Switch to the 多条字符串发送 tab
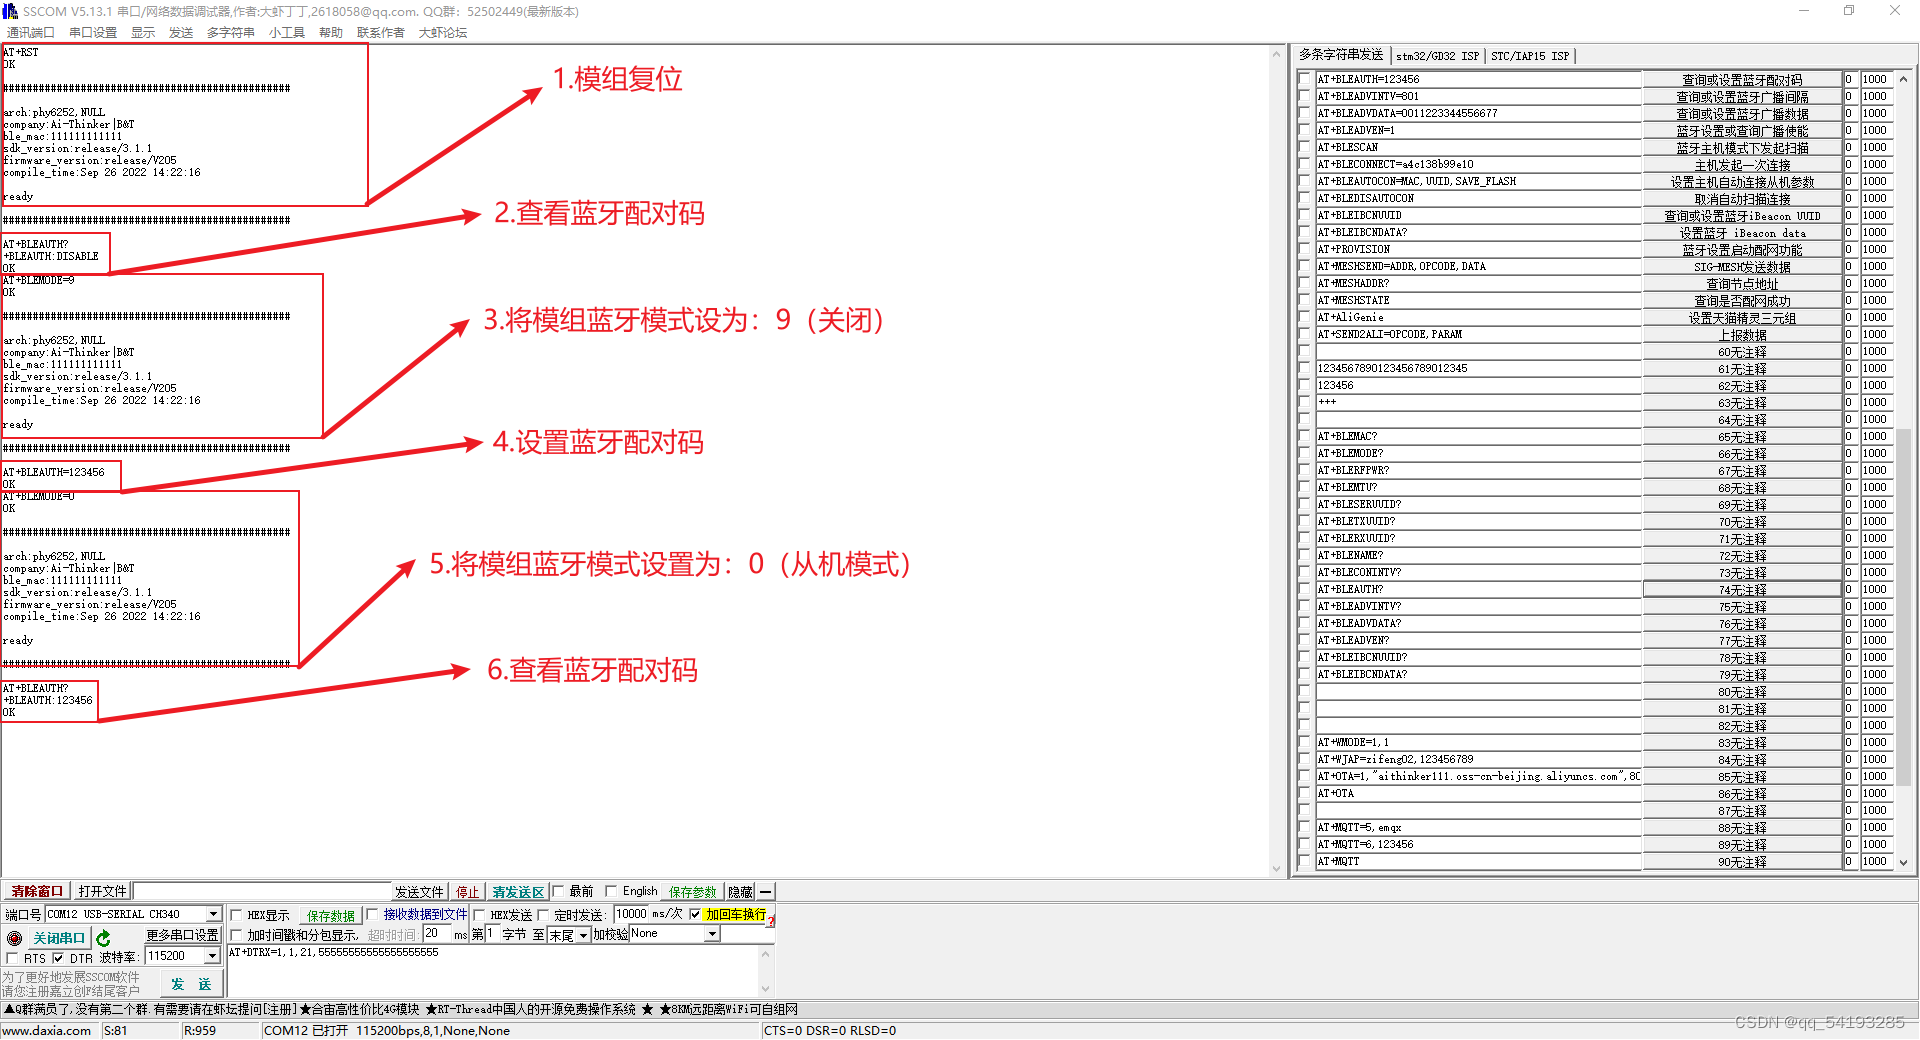The image size is (1920, 1040). (1340, 55)
